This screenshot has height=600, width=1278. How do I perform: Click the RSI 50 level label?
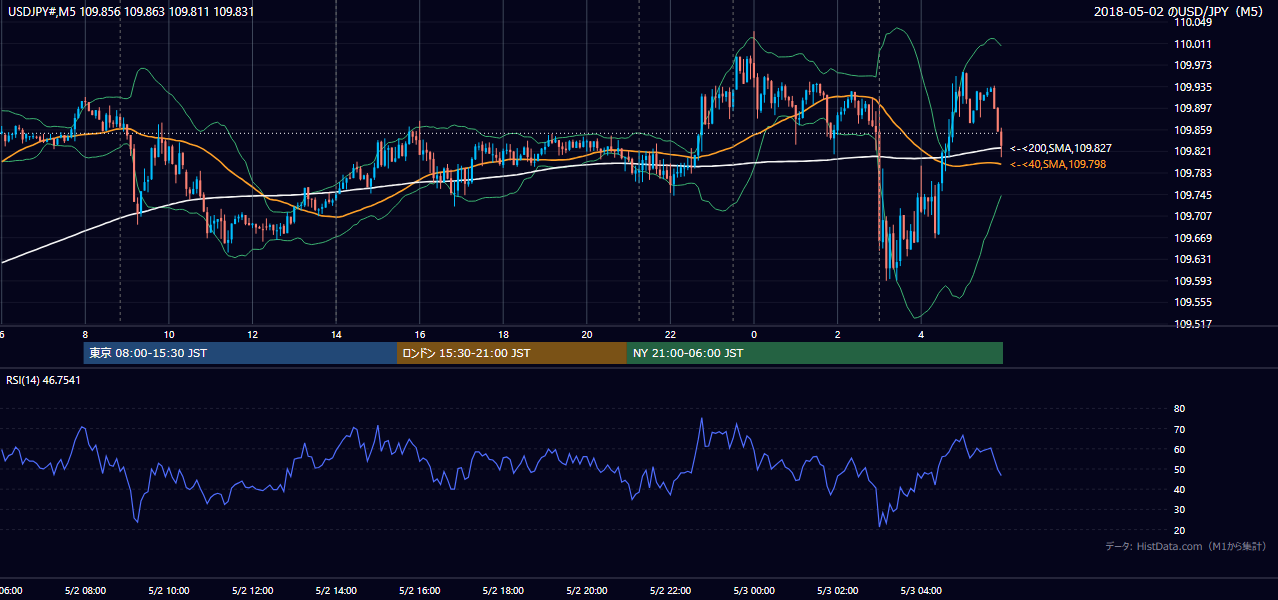(1179, 469)
